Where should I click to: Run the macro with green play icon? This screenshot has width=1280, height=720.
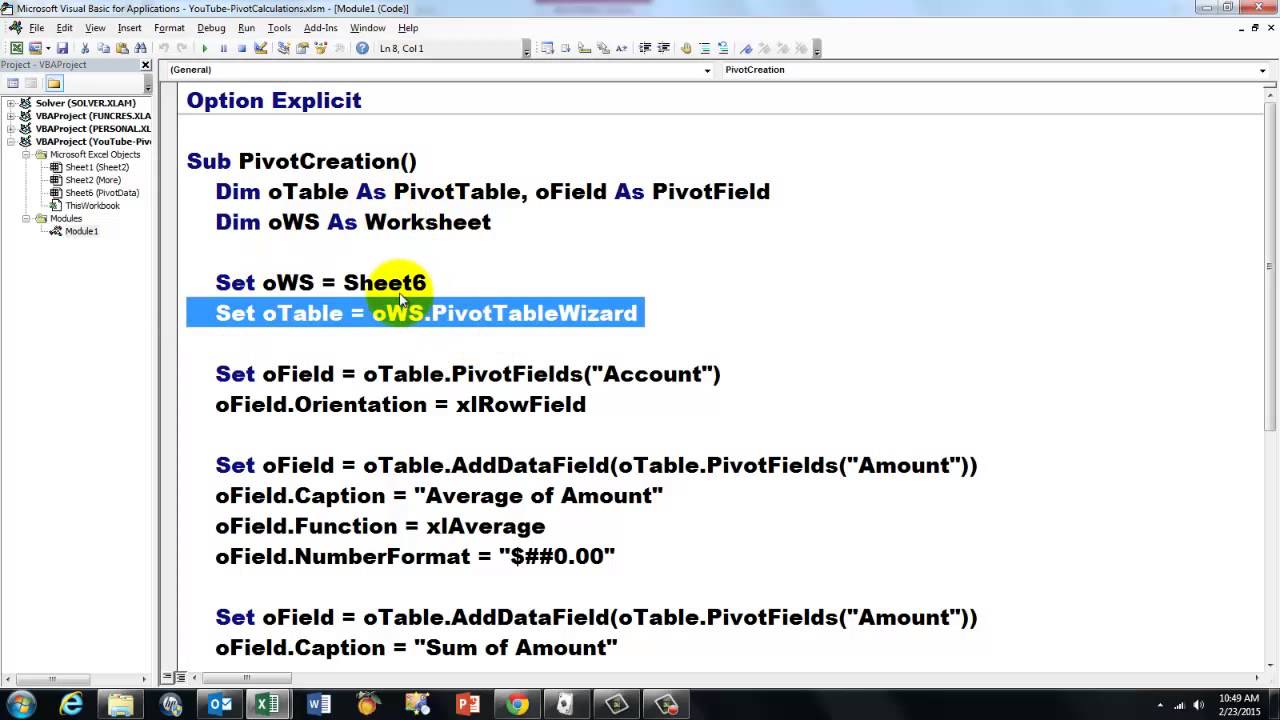[205, 48]
